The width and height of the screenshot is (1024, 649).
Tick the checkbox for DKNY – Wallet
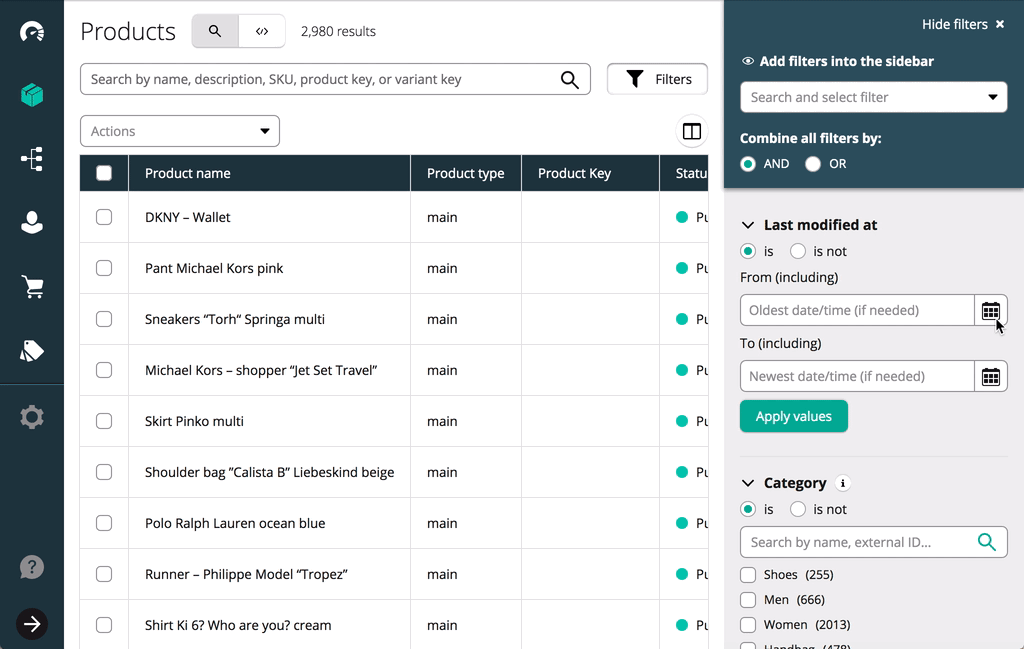(x=104, y=217)
